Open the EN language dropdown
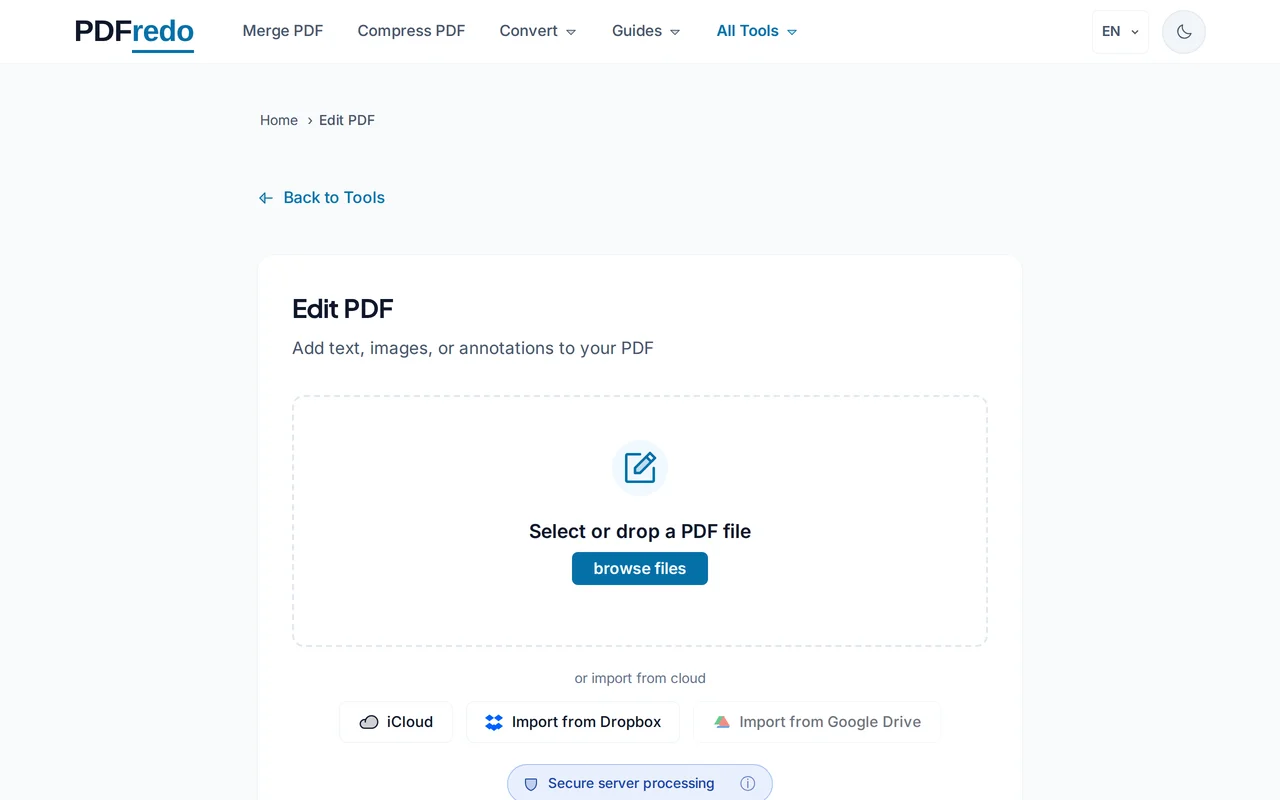Screen dimensions: 1280x800 coord(1119,31)
